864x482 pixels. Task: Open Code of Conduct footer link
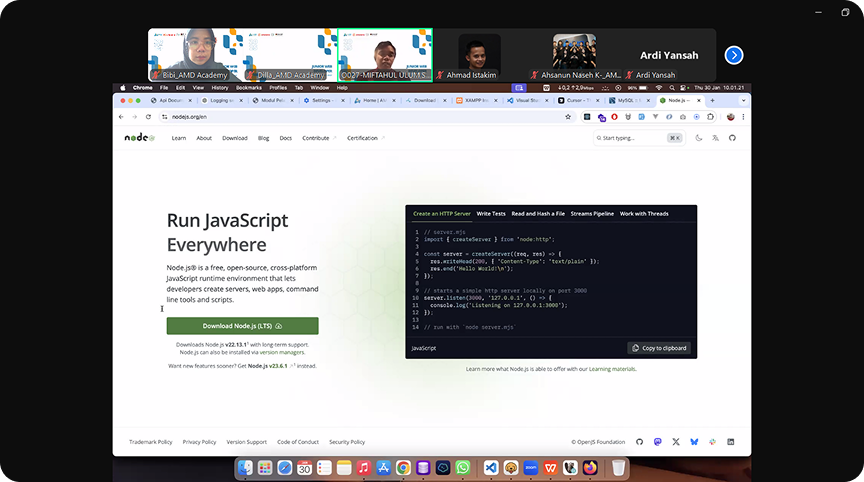(298, 442)
